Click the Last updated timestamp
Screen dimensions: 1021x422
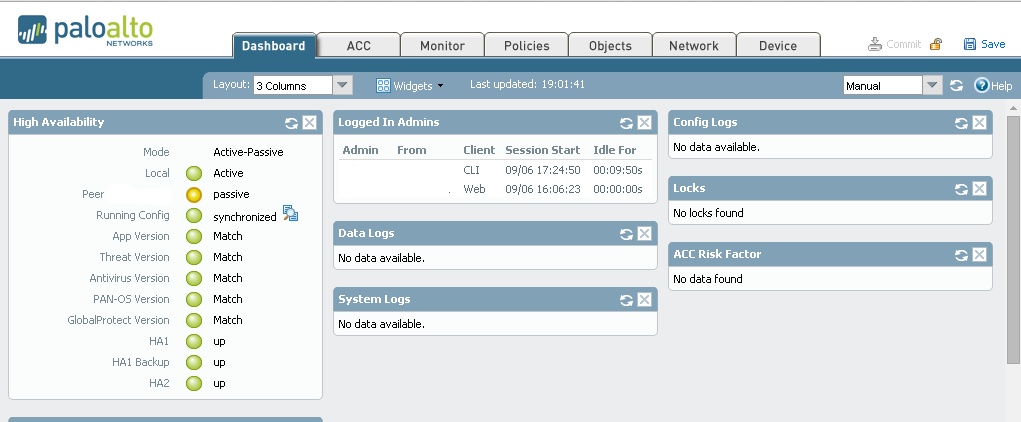click(527, 85)
